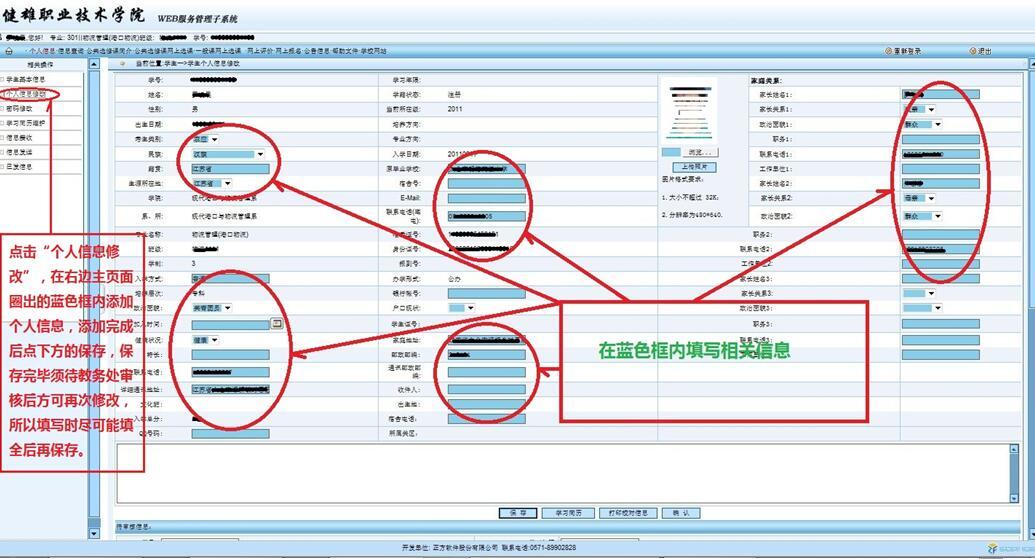
Task: Click the 籍贯 text input field
Action: pyautogui.click(x=230, y=169)
